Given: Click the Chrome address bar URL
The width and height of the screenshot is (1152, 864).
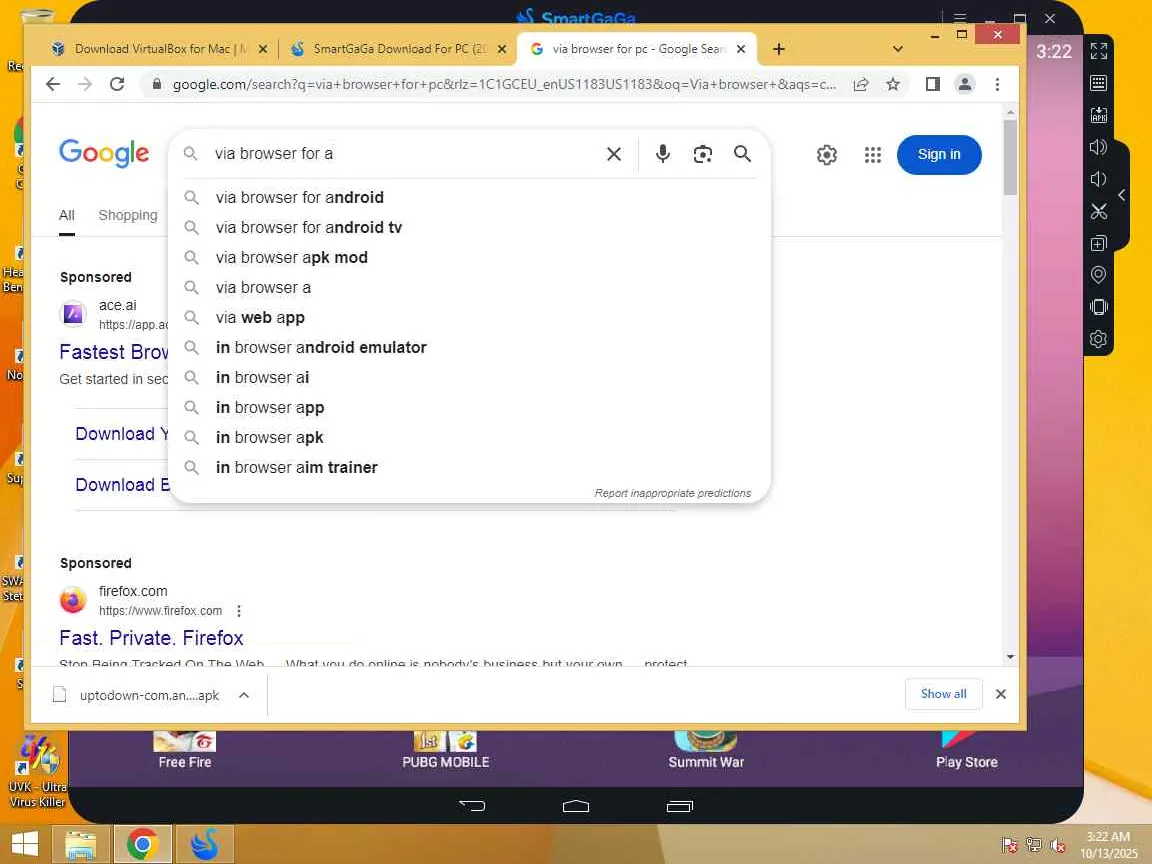Looking at the screenshot, I should (504, 84).
